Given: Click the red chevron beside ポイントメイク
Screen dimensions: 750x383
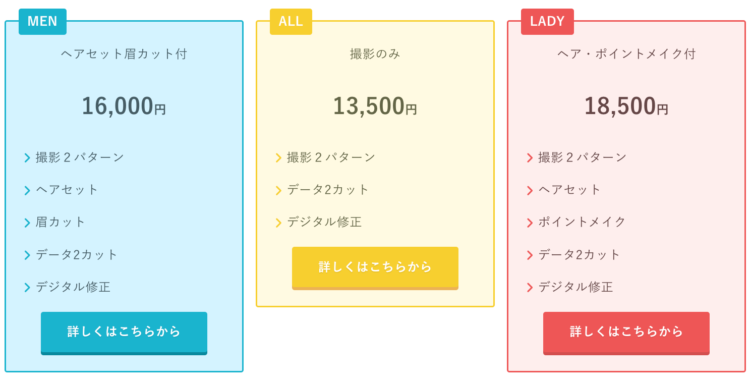Looking at the screenshot, I should (529, 223).
